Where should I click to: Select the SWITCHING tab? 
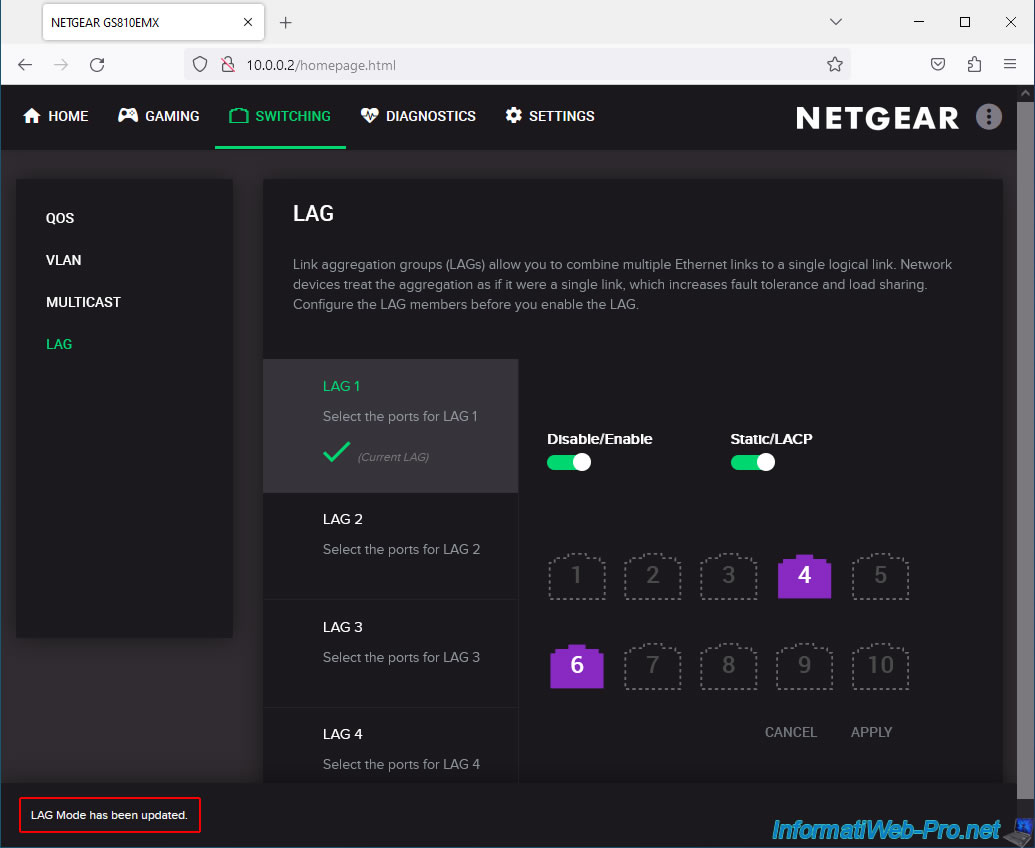tap(280, 116)
